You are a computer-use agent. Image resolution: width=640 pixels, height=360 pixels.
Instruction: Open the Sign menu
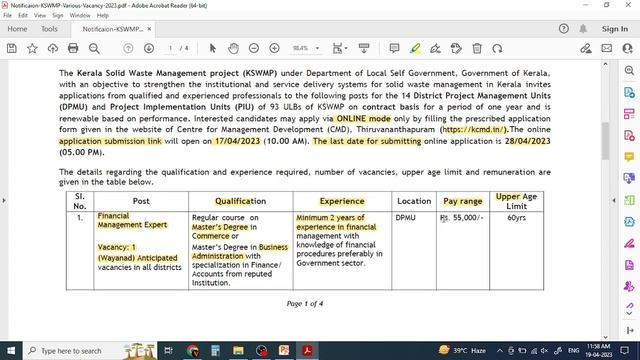[x=58, y=16]
